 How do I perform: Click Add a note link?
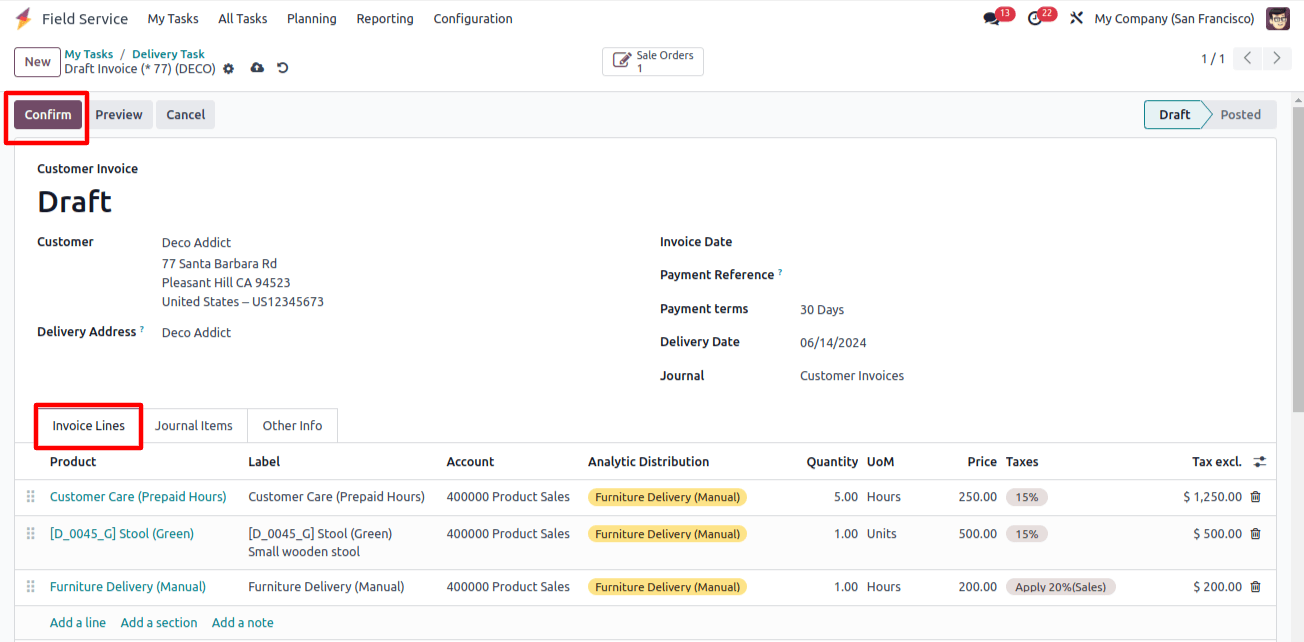click(x=243, y=623)
